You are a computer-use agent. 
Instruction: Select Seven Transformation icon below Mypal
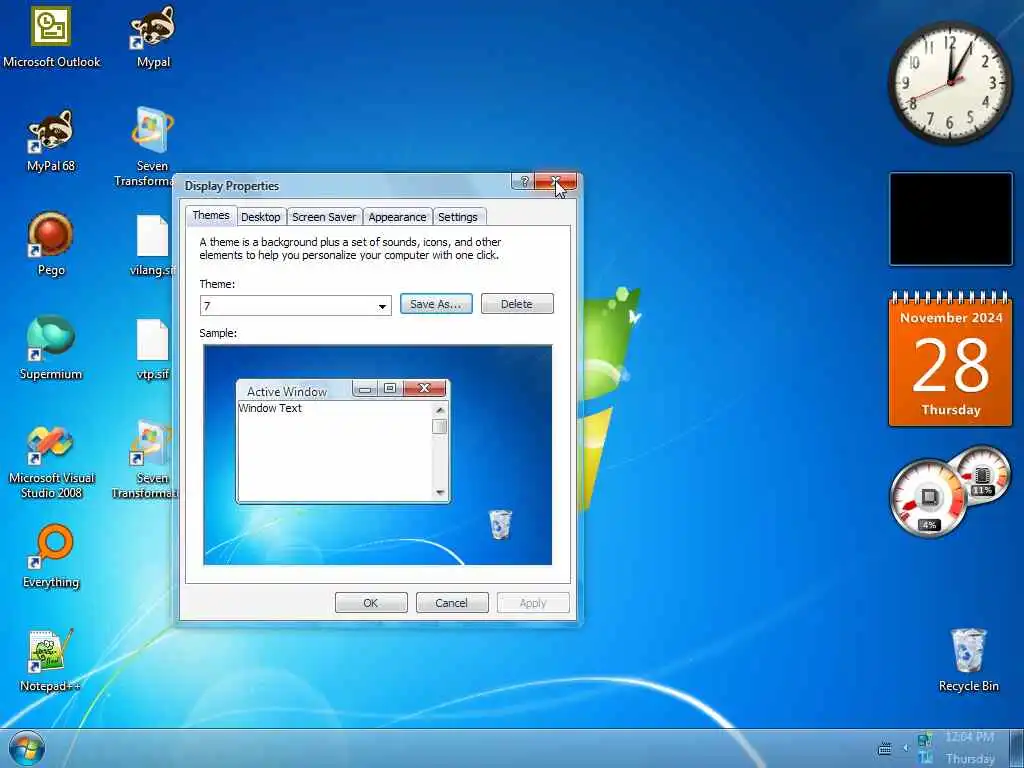click(x=148, y=148)
